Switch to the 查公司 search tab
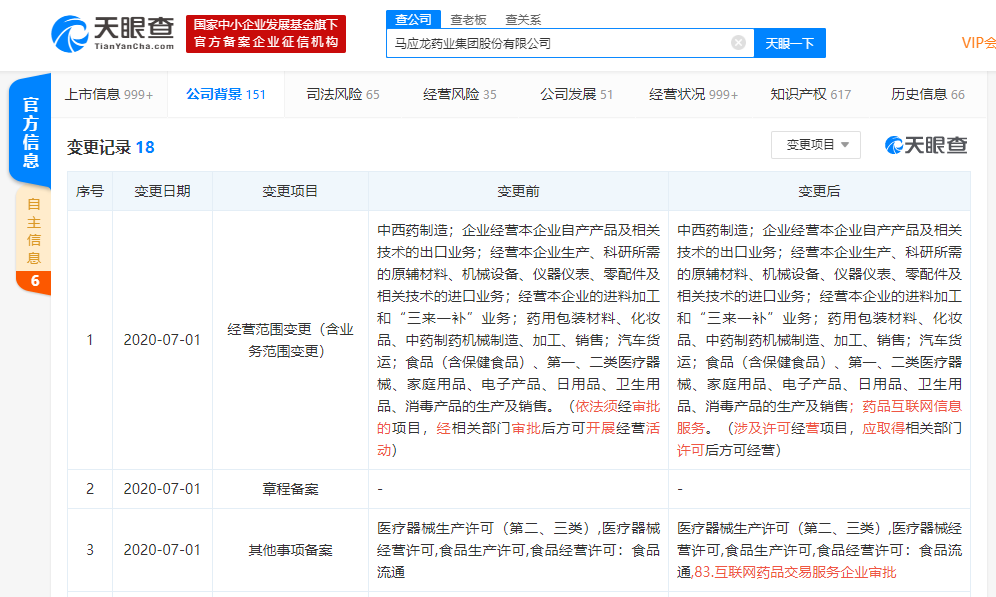Viewport: 996px width, 597px height. (413, 20)
